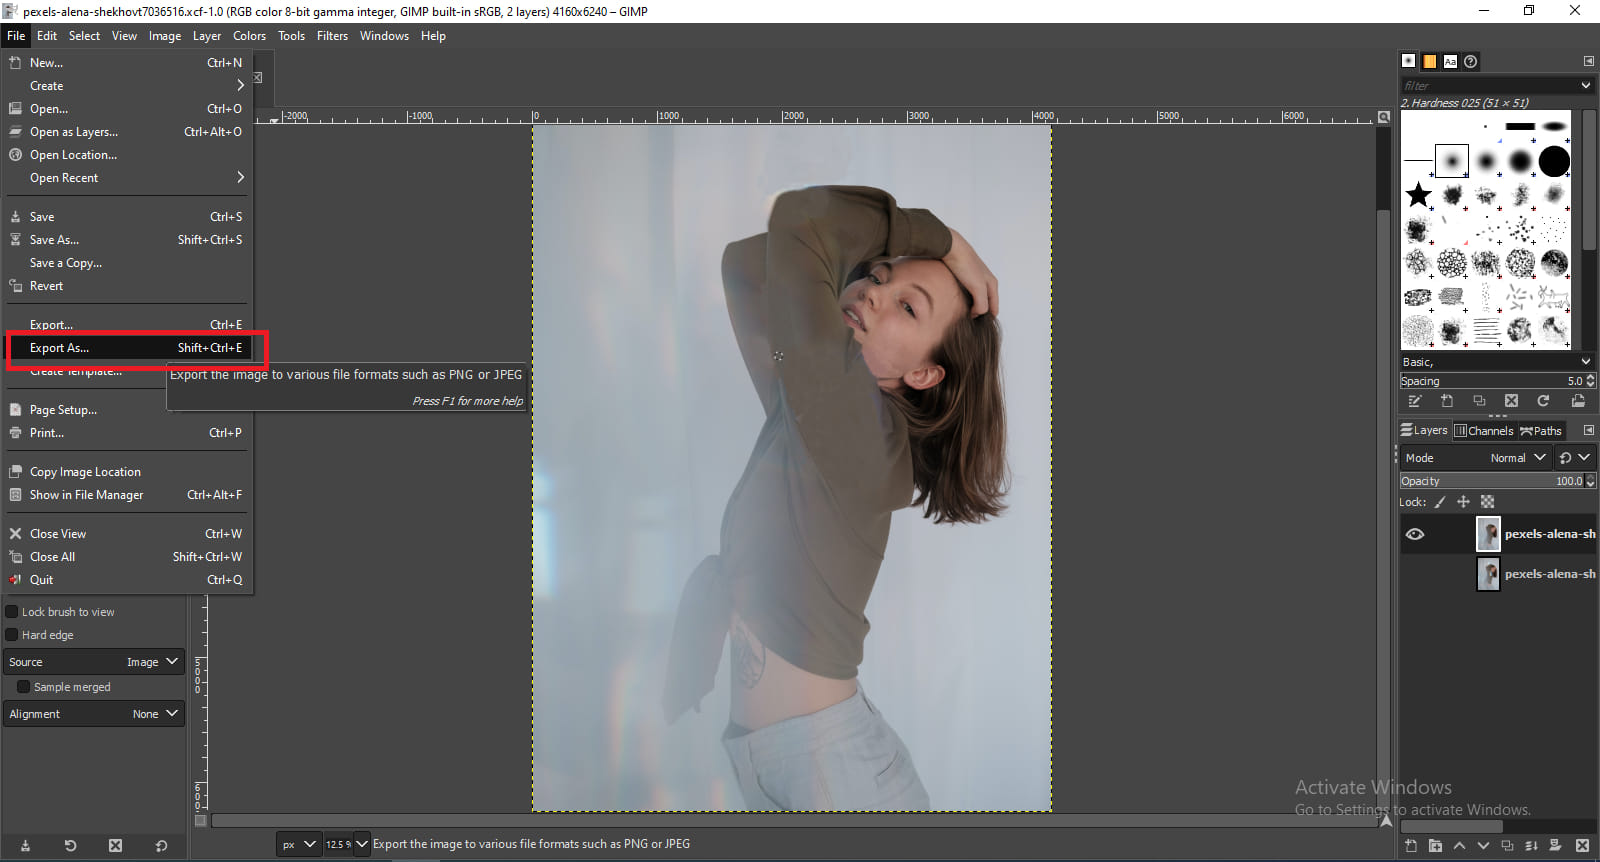Enable the Sample merged checkbox
Image resolution: width=1600 pixels, height=862 pixels.
pos(24,687)
